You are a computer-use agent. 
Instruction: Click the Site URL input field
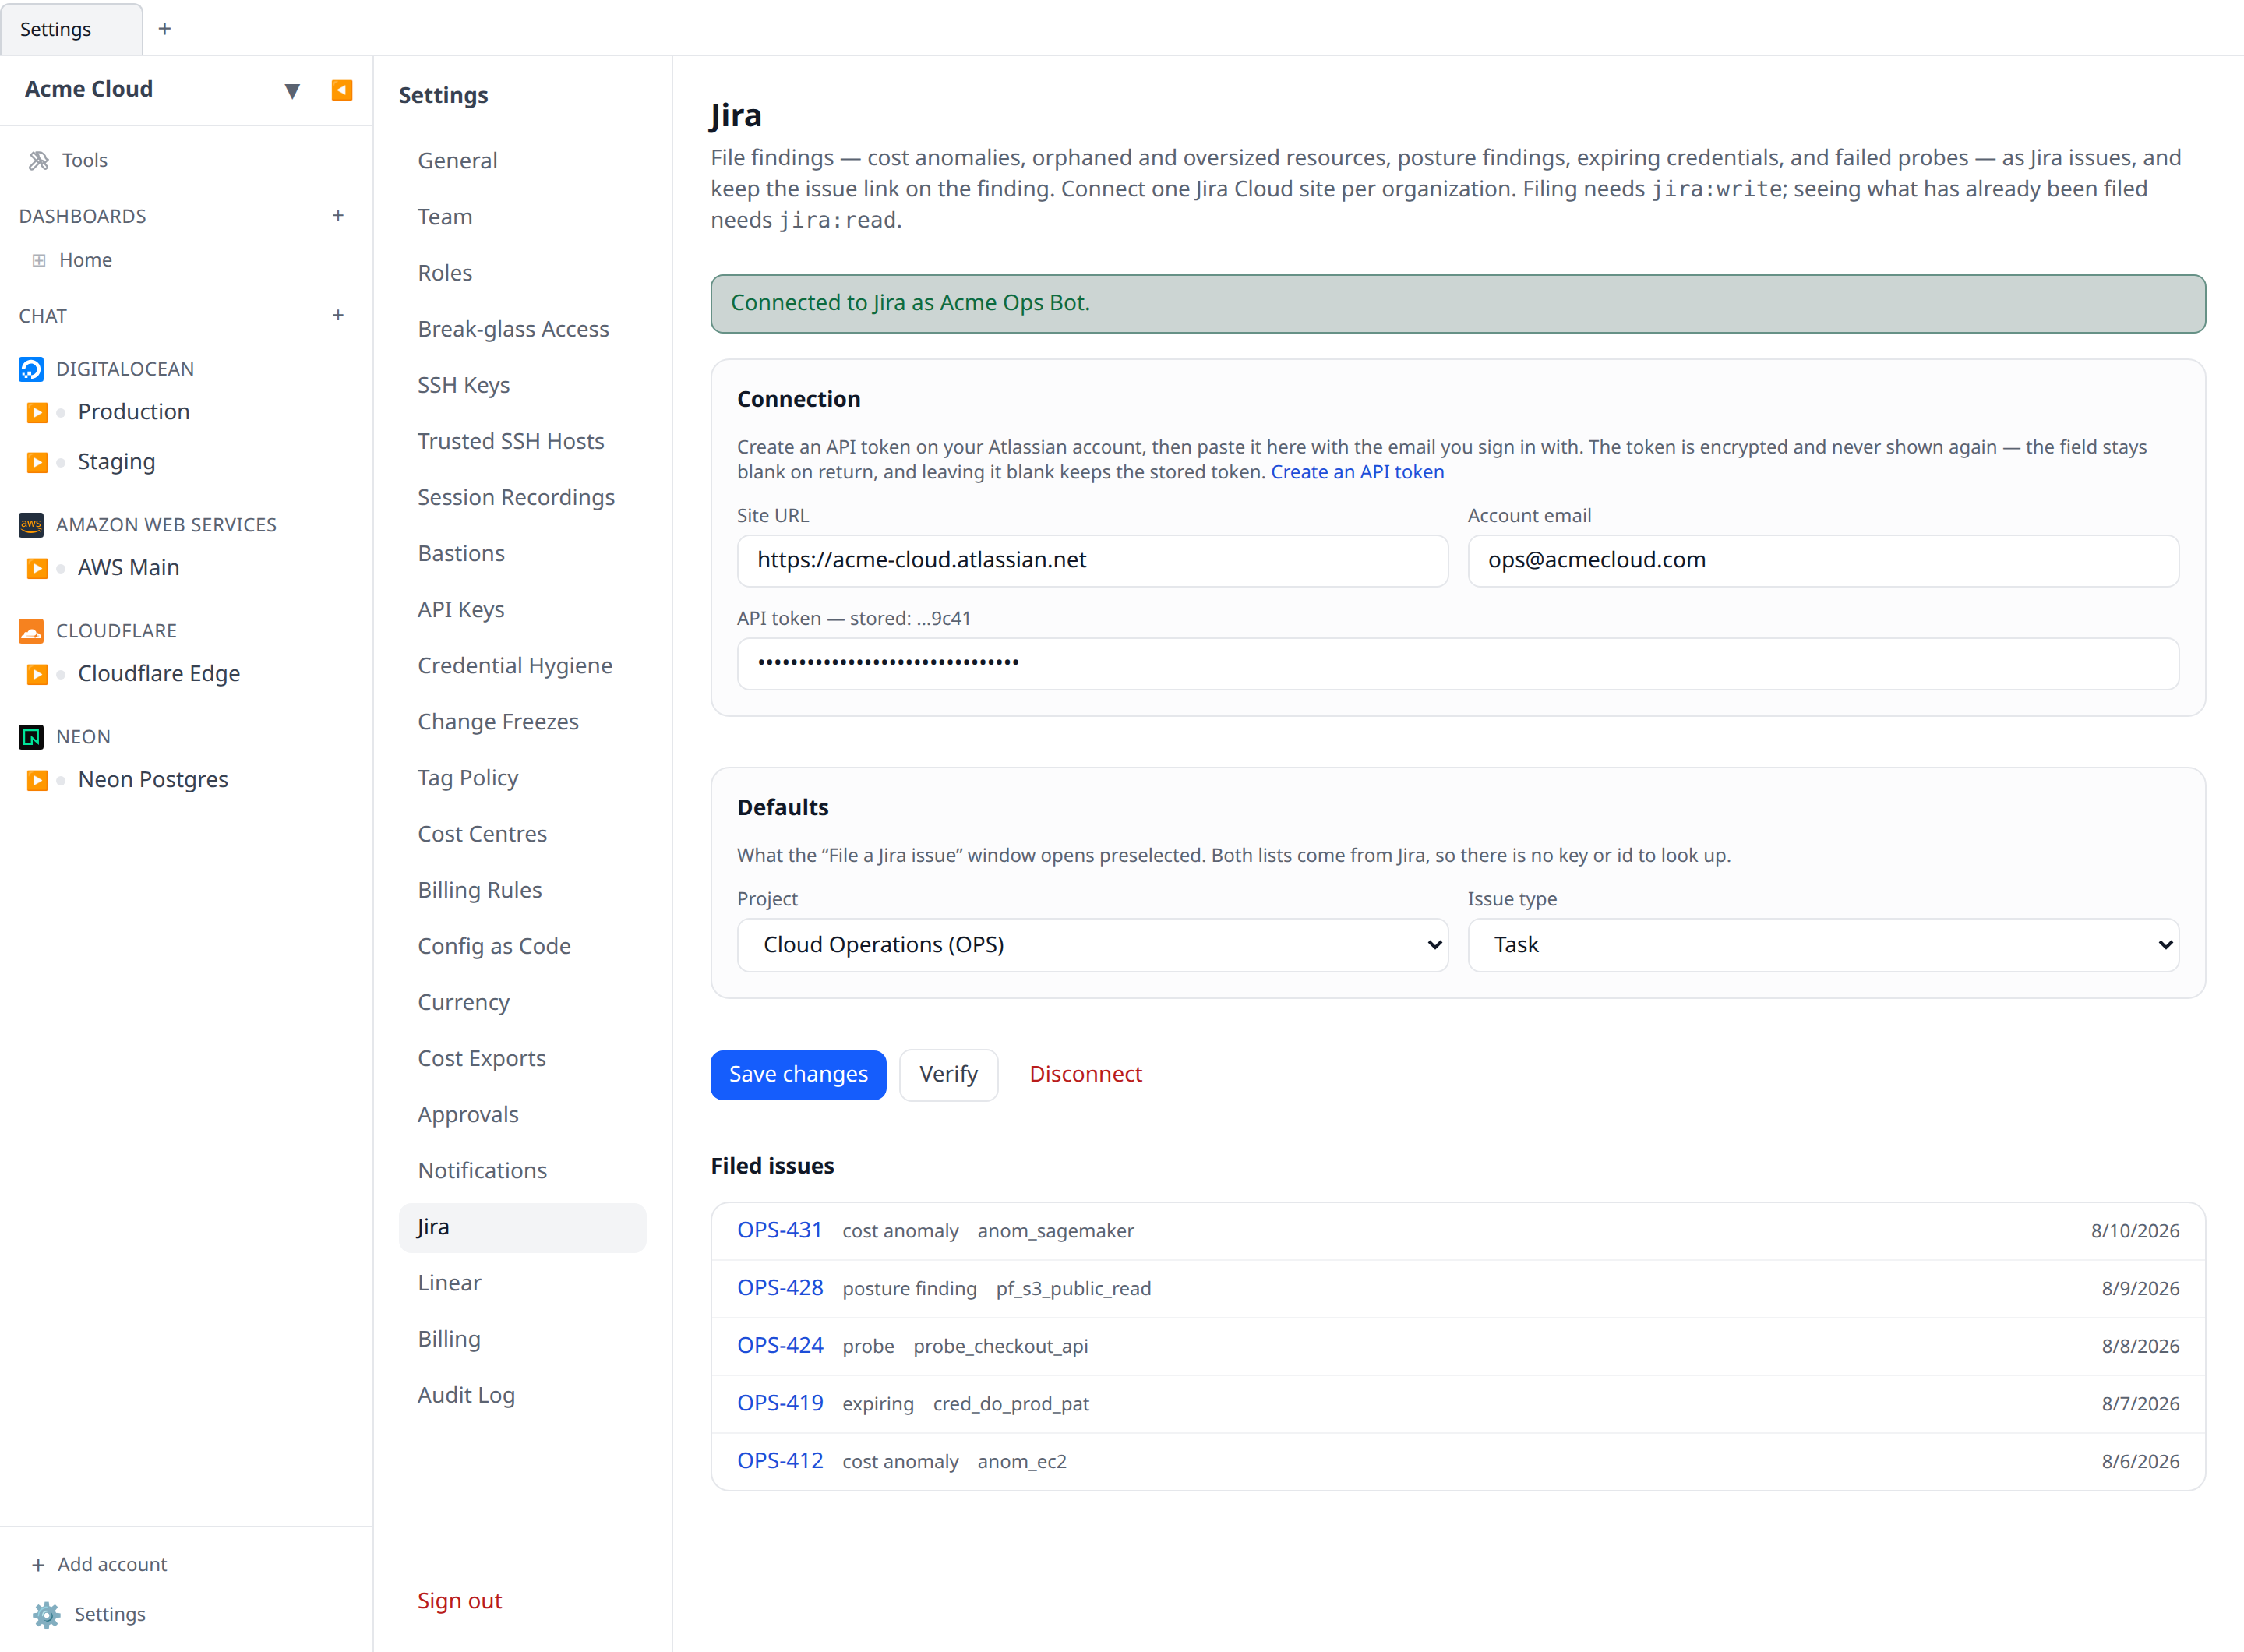click(x=1092, y=560)
